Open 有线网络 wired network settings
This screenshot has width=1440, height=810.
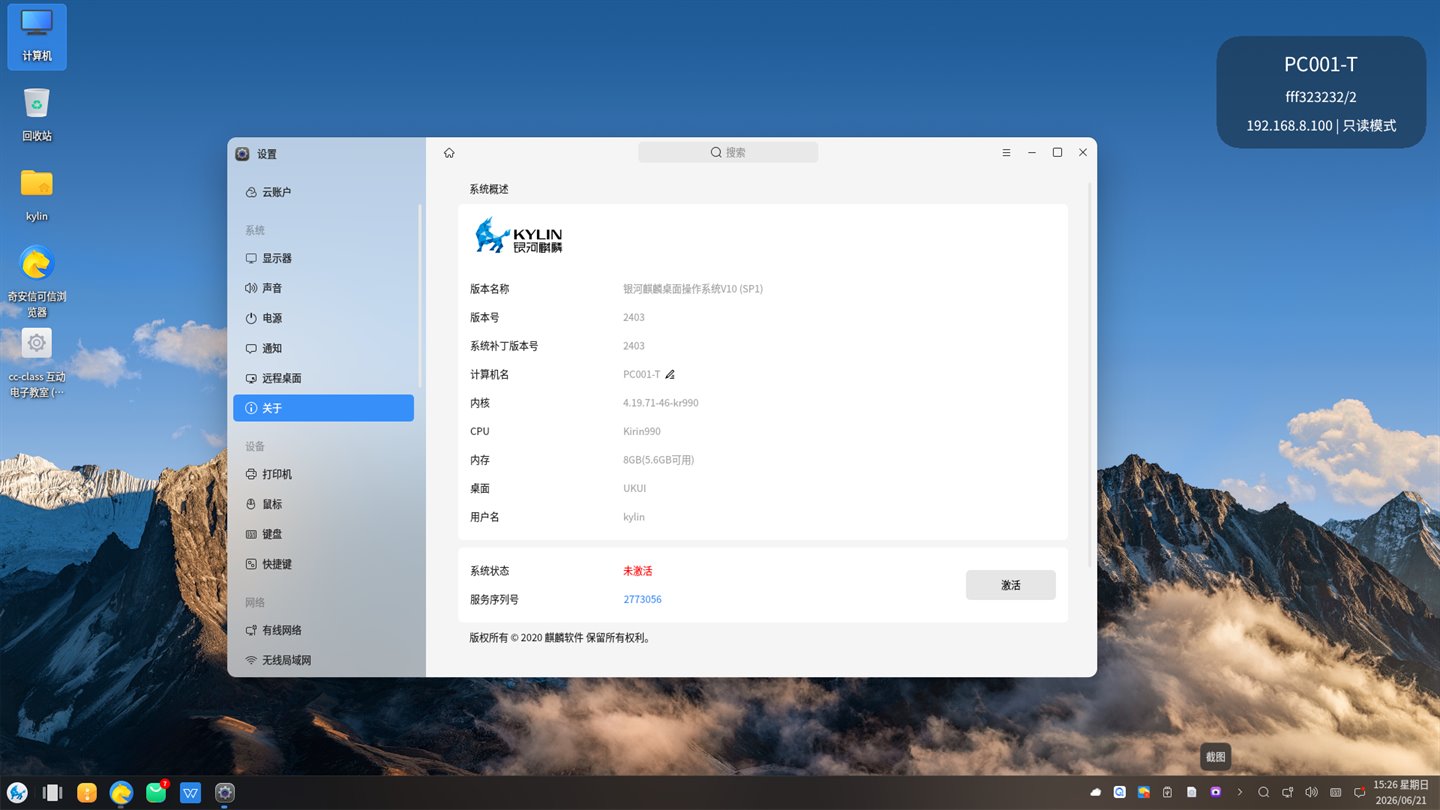pyautogui.click(x=323, y=630)
